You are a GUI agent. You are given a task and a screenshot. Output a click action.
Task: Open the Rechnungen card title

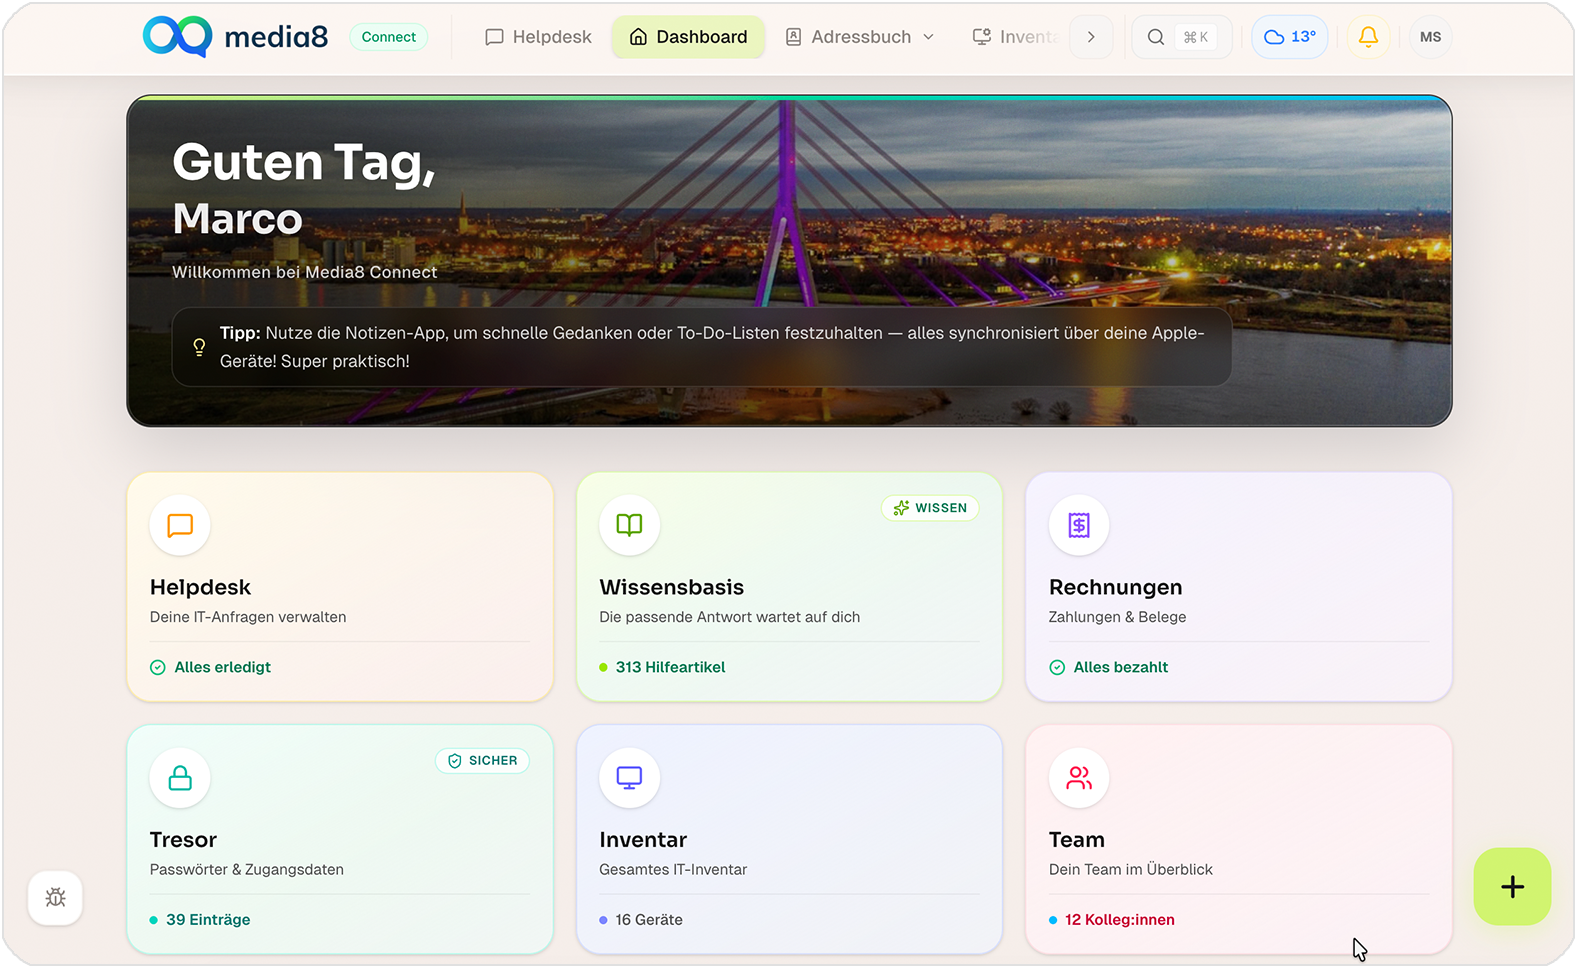(1115, 587)
